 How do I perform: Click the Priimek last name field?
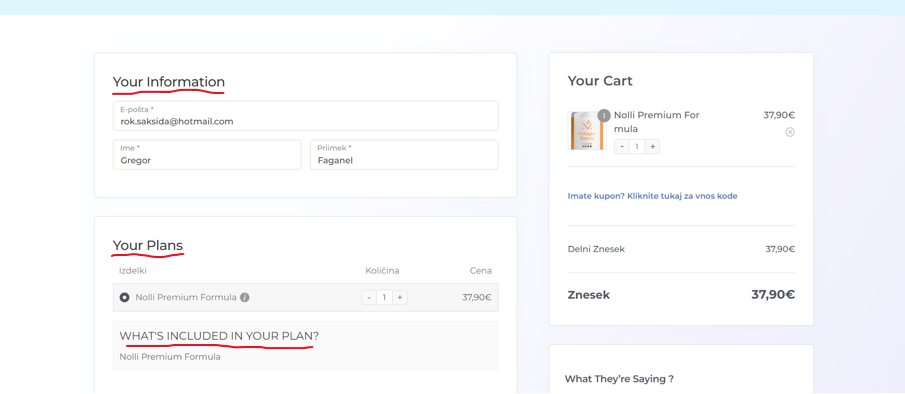[404, 155]
